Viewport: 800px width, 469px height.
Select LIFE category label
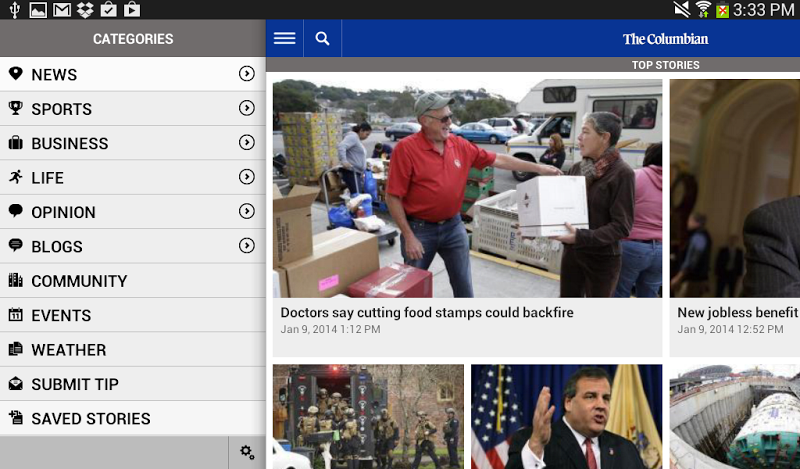pyautogui.click(x=47, y=178)
